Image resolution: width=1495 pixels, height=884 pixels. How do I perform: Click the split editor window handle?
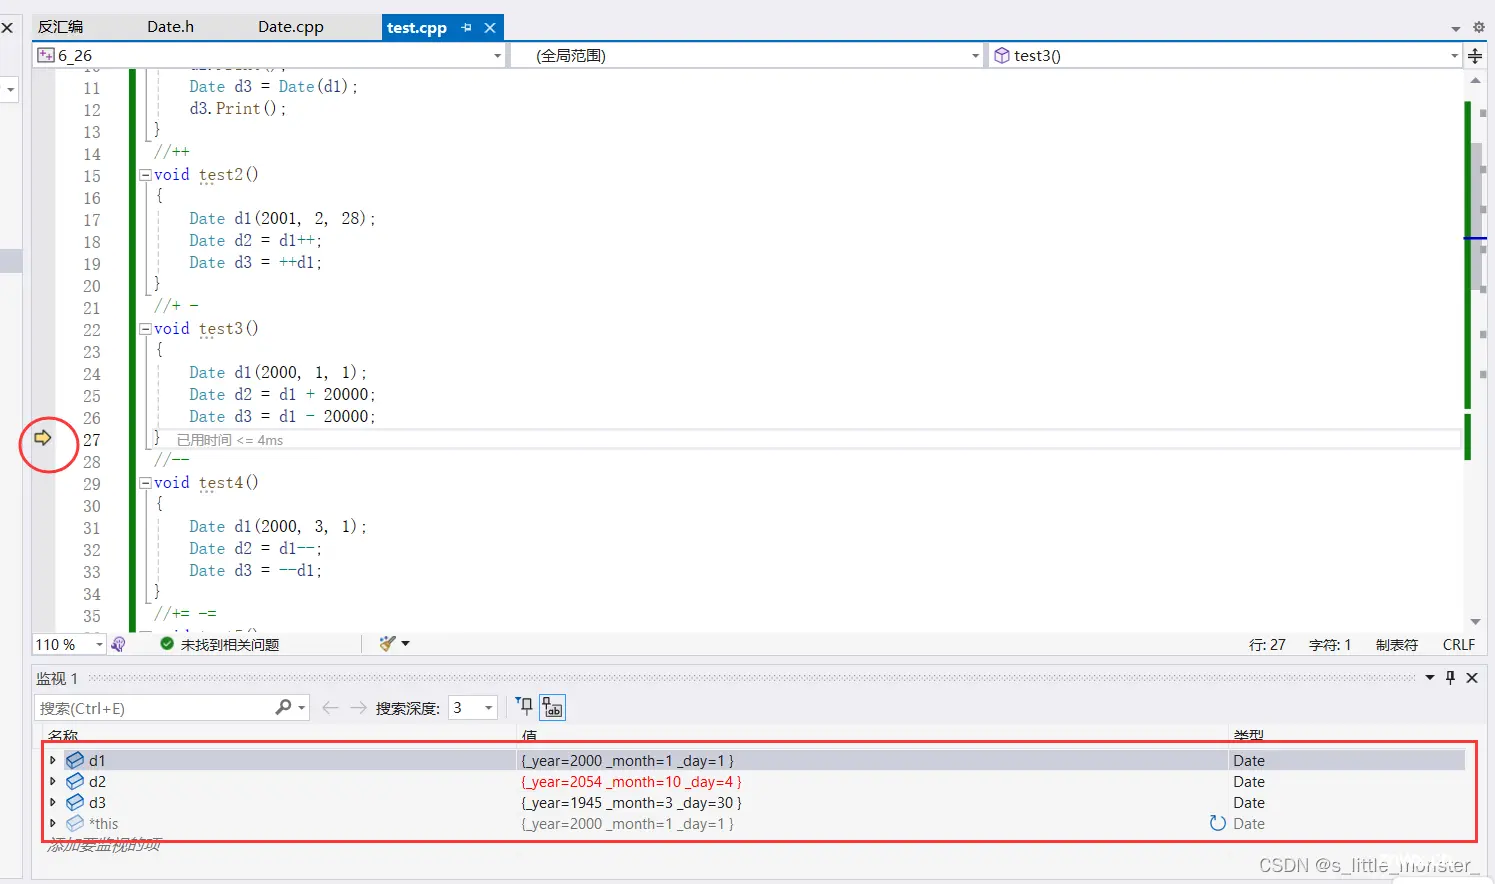coord(1475,56)
